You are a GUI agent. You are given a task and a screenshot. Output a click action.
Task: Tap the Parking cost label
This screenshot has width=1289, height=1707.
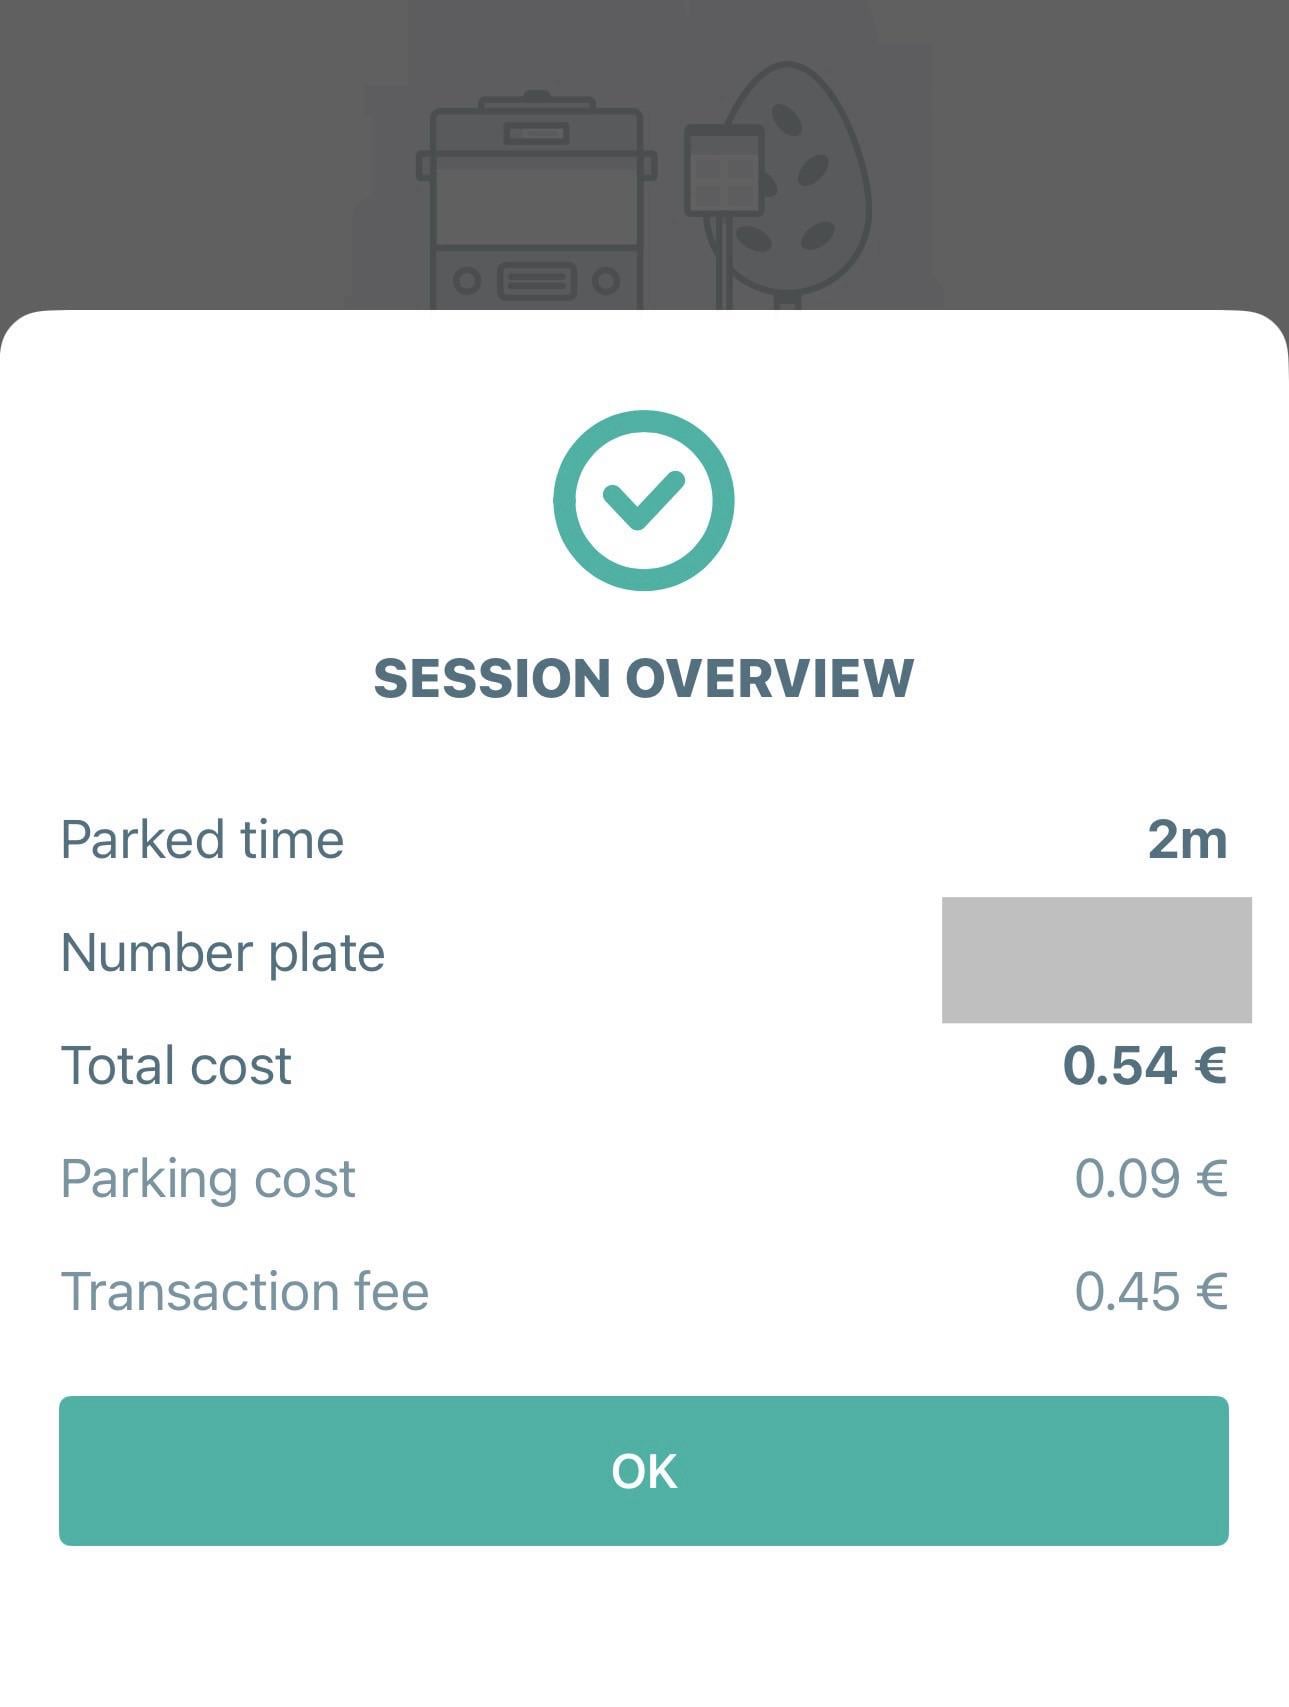point(208,1178)
